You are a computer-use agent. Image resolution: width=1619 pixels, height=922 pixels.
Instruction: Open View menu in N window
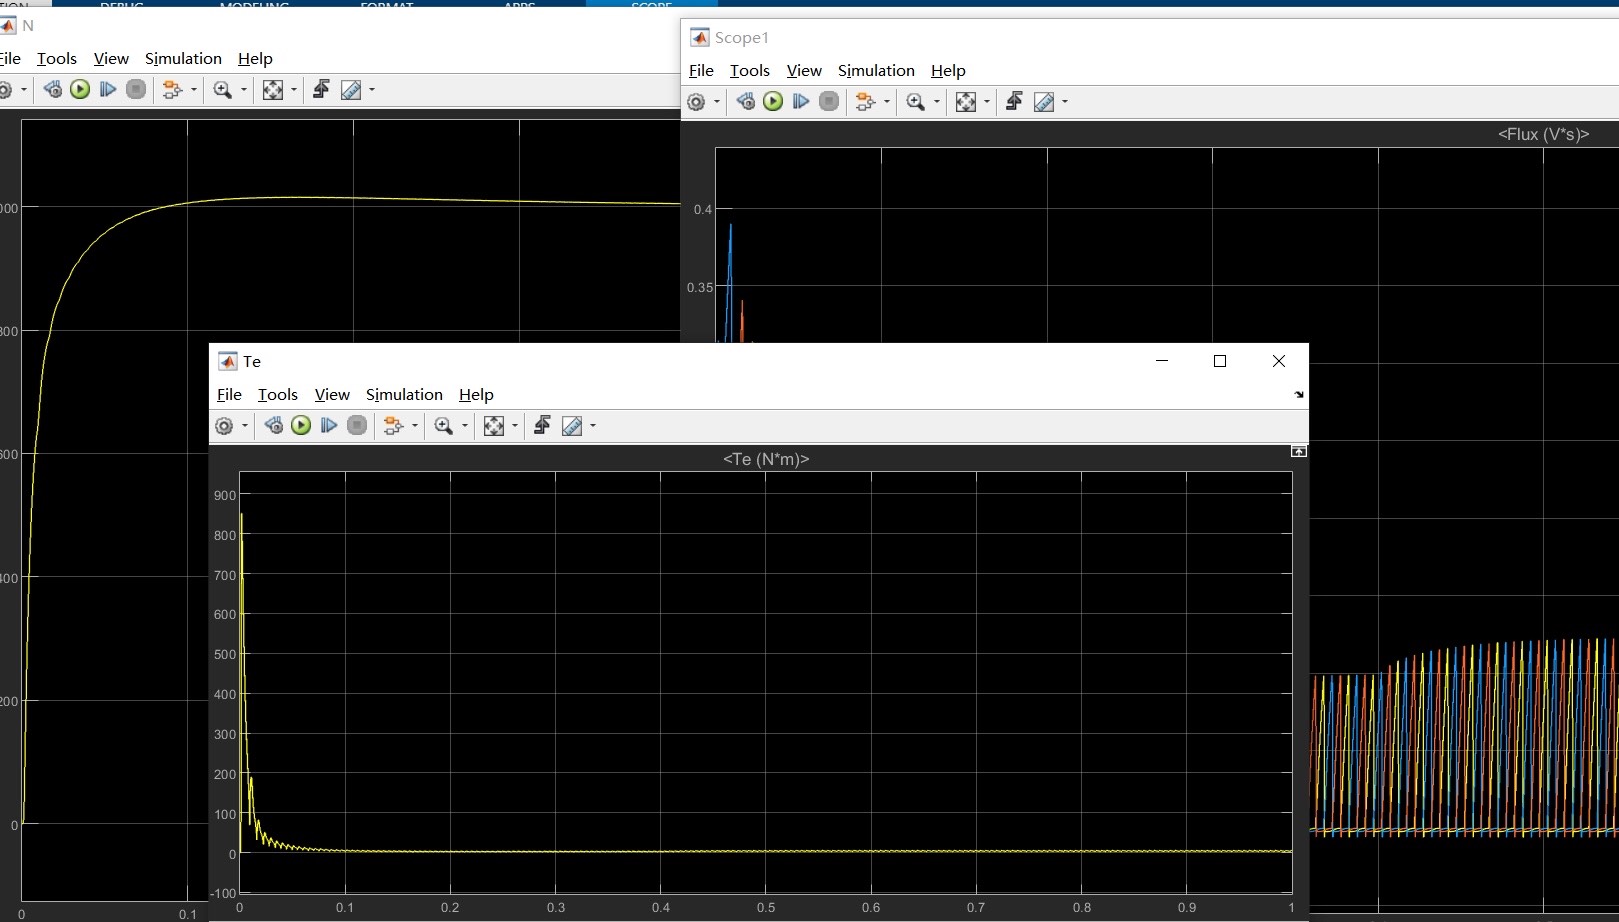111,58
